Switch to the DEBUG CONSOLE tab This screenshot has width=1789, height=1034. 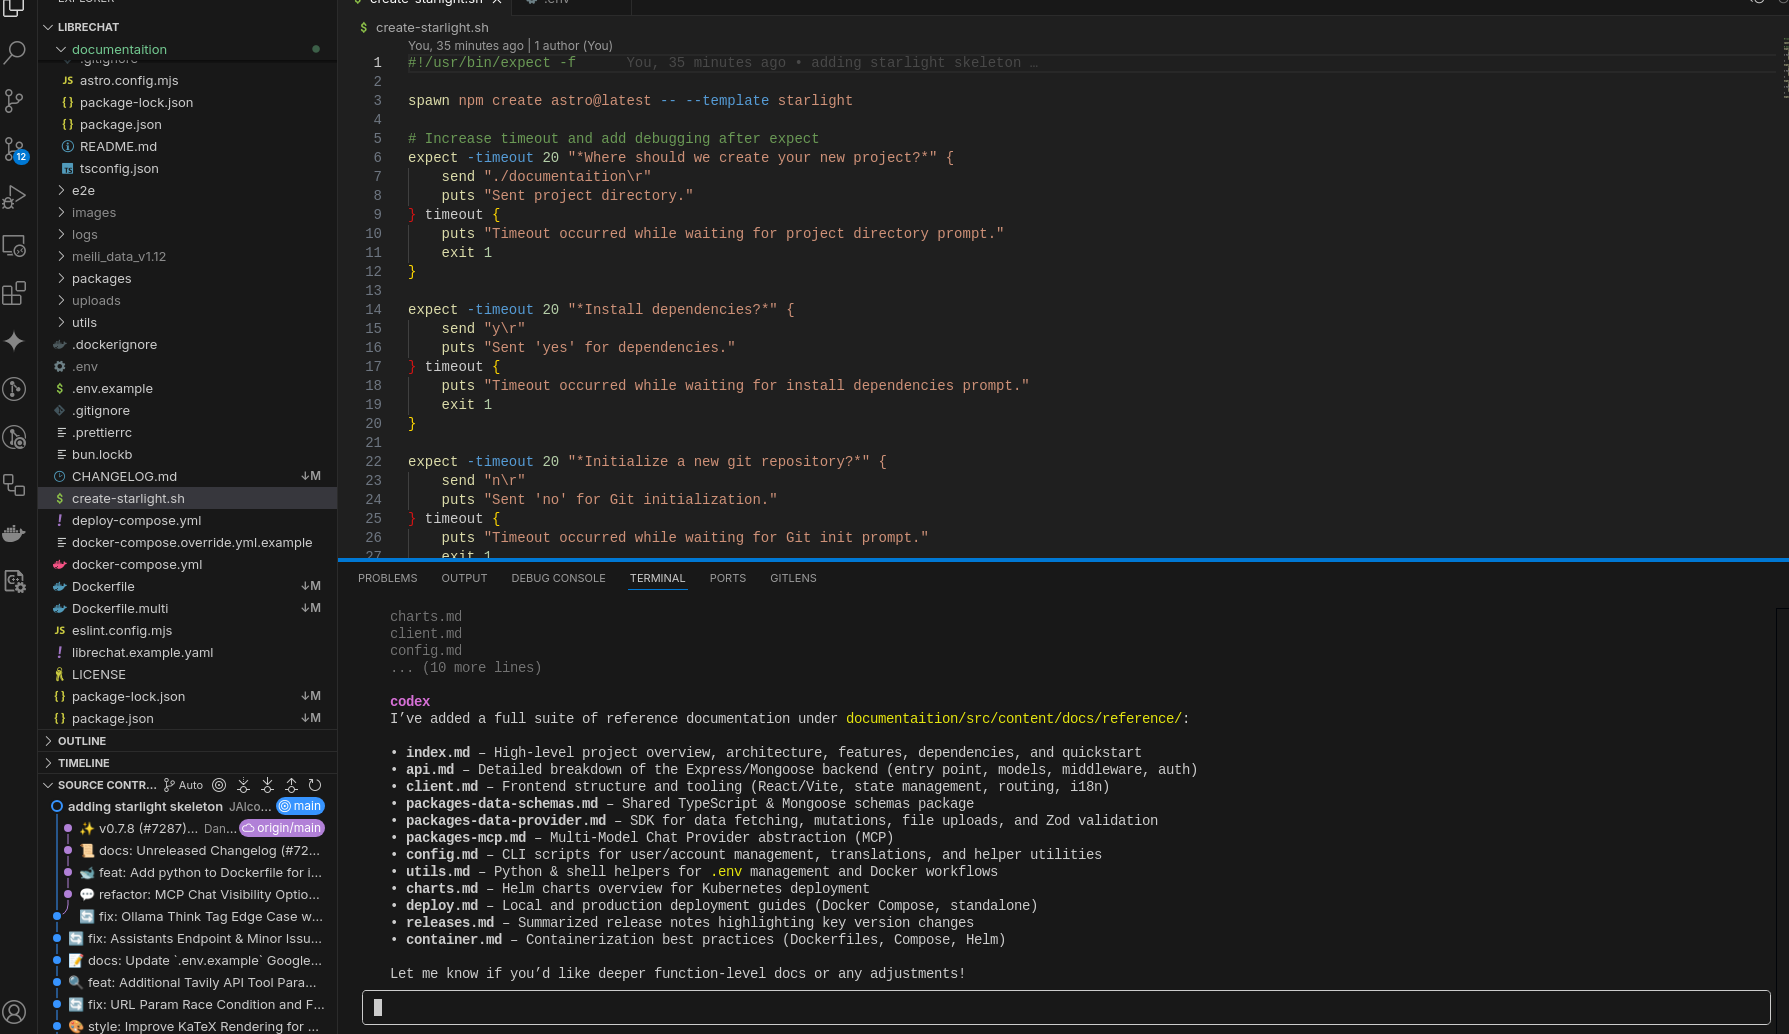558,578
